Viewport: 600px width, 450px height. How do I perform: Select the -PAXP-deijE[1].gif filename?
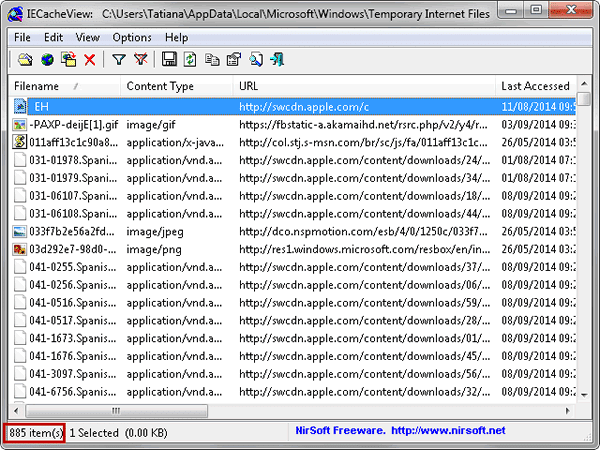[x=74, y=125]
